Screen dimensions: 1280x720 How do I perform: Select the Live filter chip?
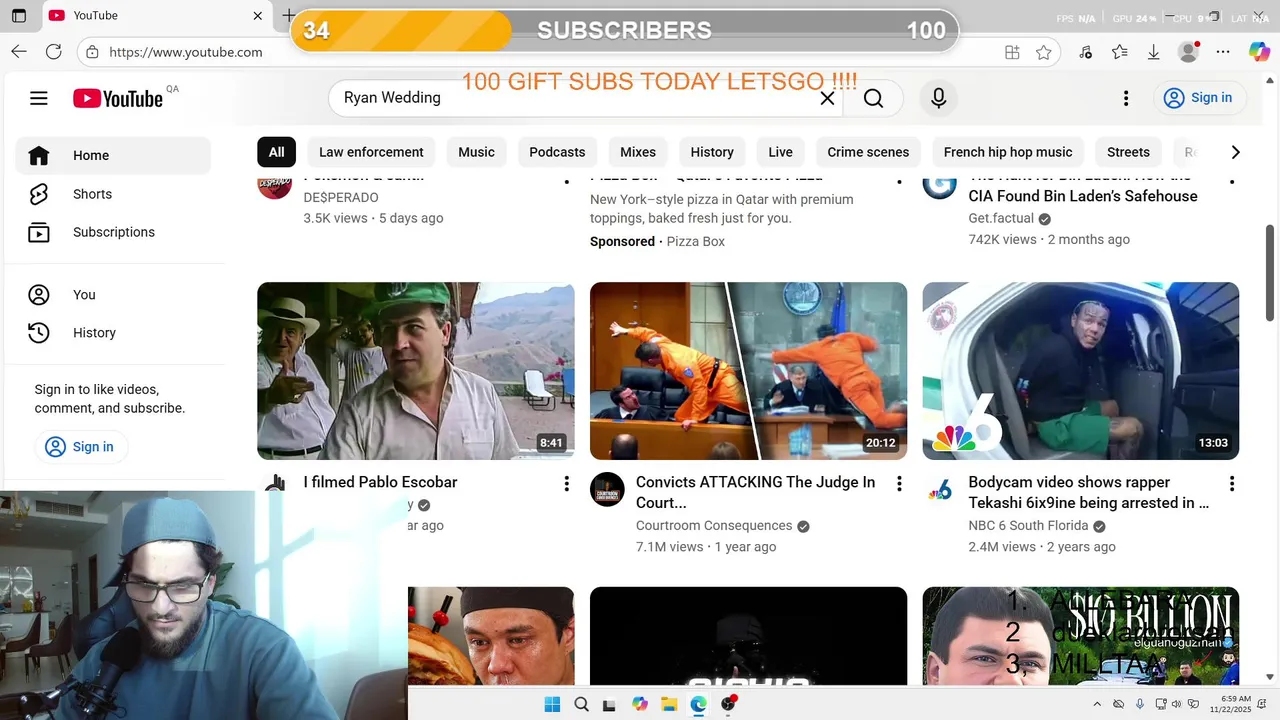pos(780,152)
